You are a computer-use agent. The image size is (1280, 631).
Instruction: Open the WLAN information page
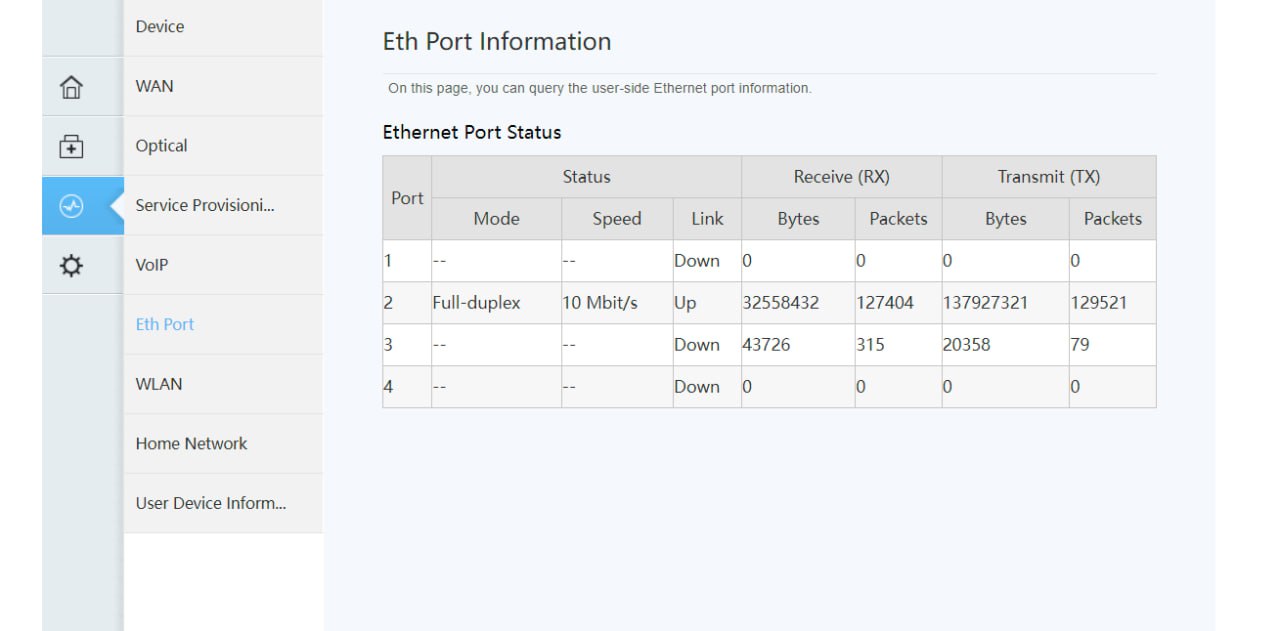(159, 384)
